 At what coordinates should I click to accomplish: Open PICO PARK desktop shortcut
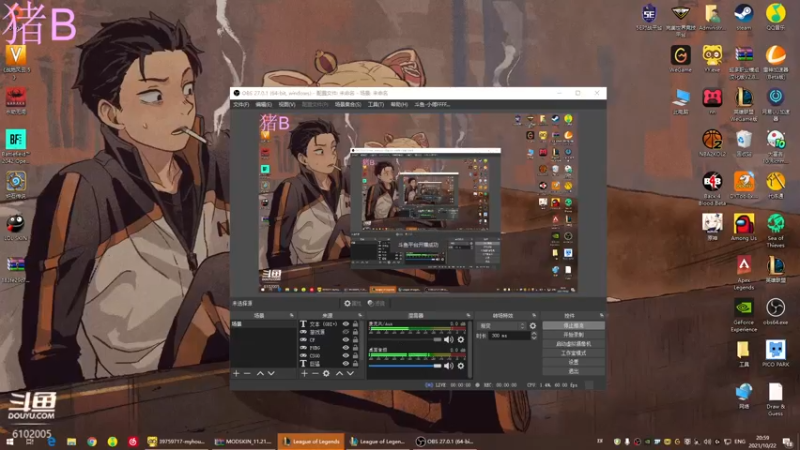pos(776,354)
